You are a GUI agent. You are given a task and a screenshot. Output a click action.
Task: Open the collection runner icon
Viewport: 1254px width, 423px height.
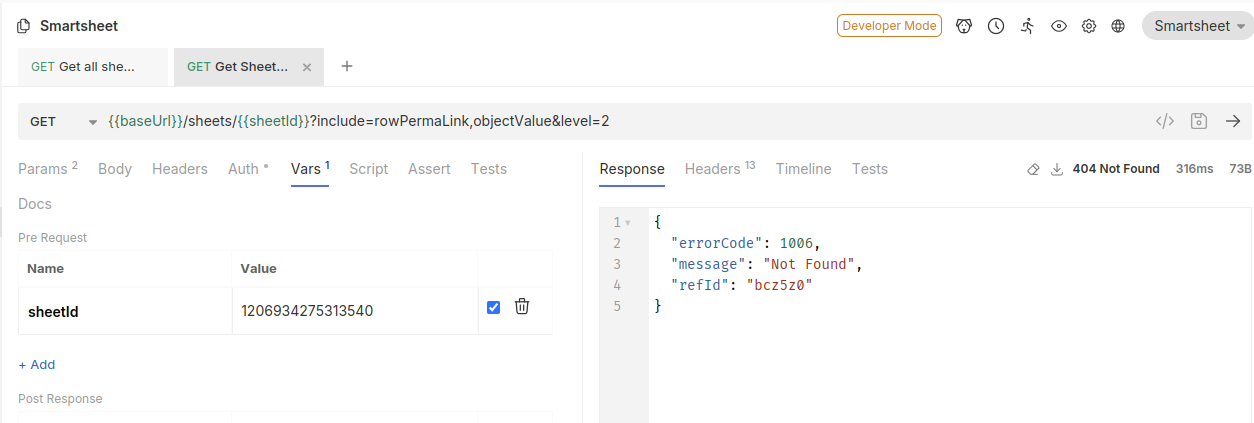1028,26
